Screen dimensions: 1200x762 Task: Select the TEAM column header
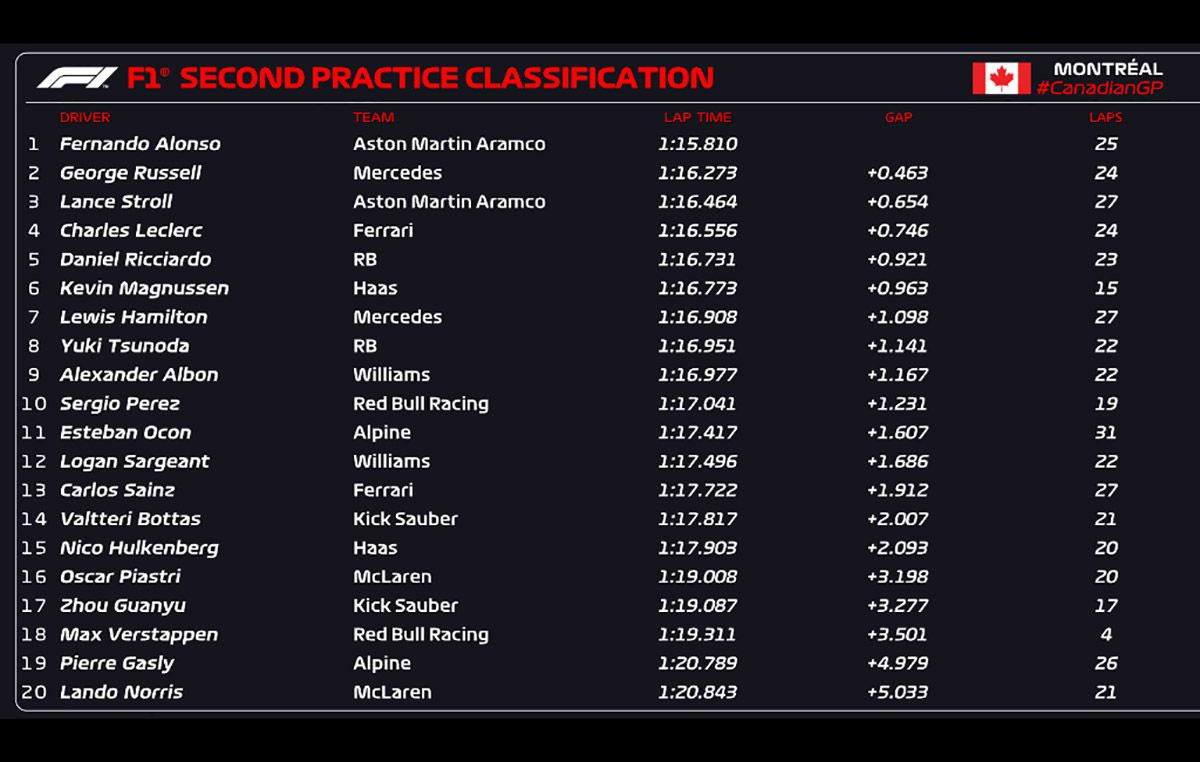coord(373,117)
